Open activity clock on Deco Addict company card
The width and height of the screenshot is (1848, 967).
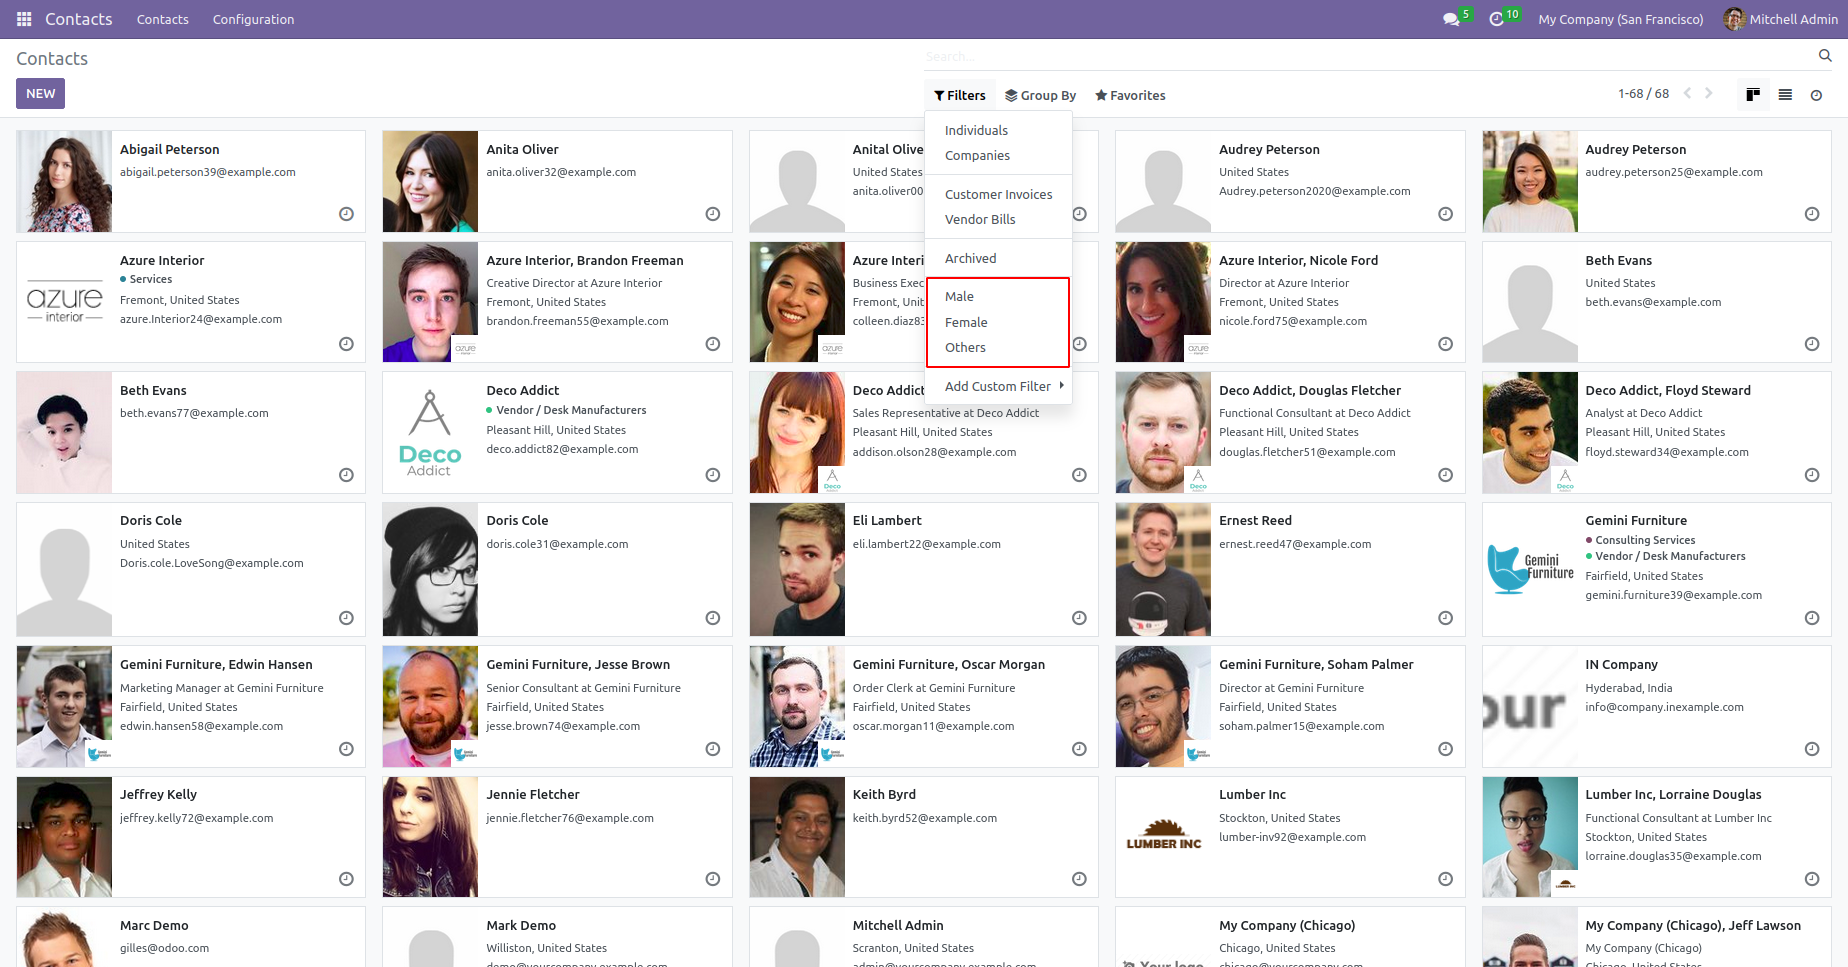pyautogui.click(x=713, y=475)
